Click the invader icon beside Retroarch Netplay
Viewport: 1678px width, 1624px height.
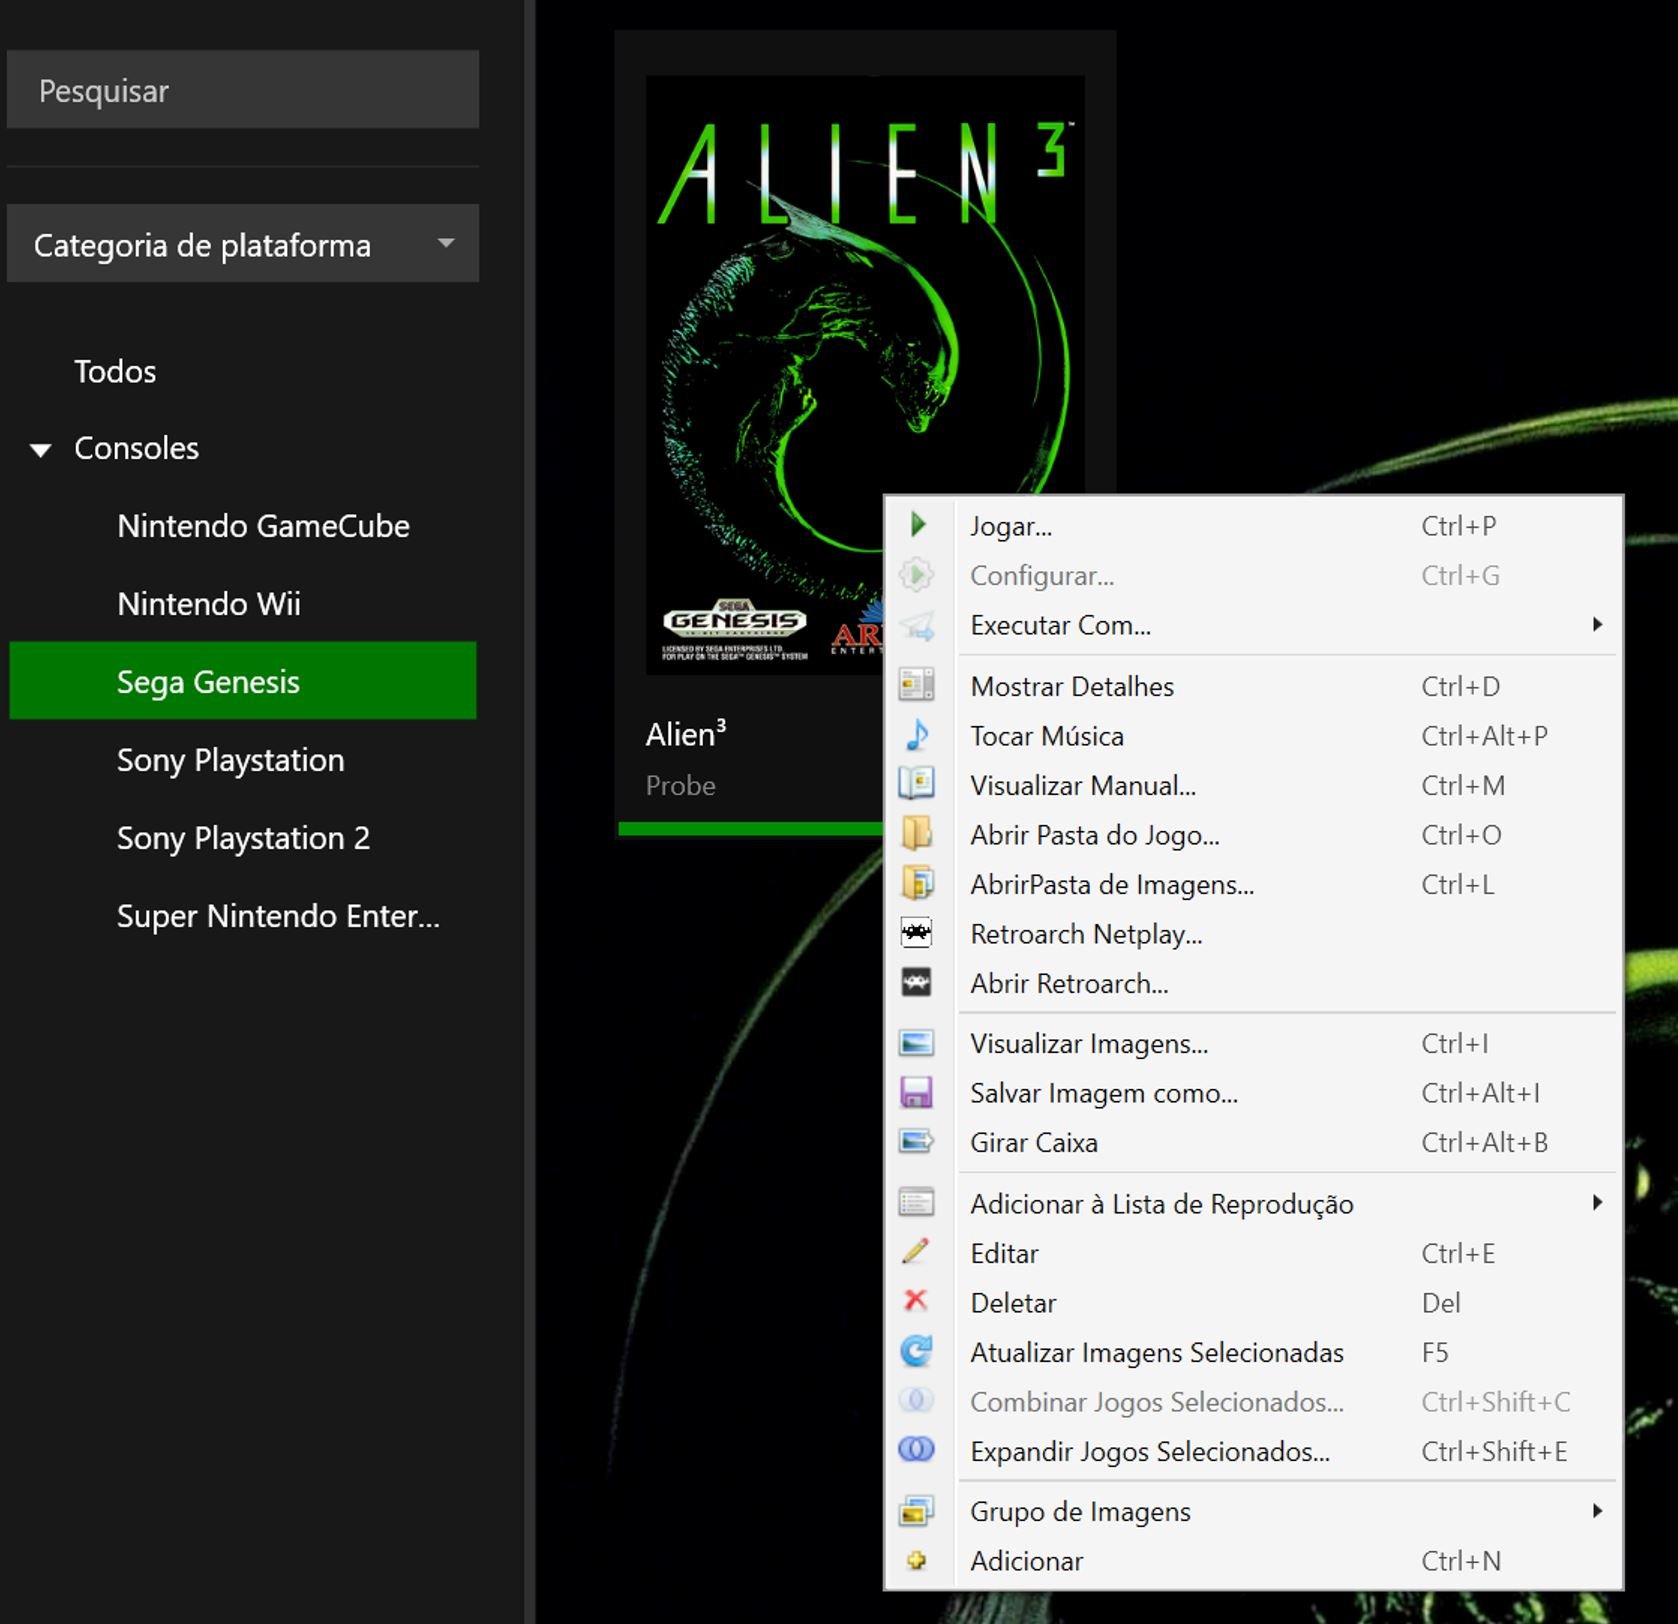coord(916,933)
